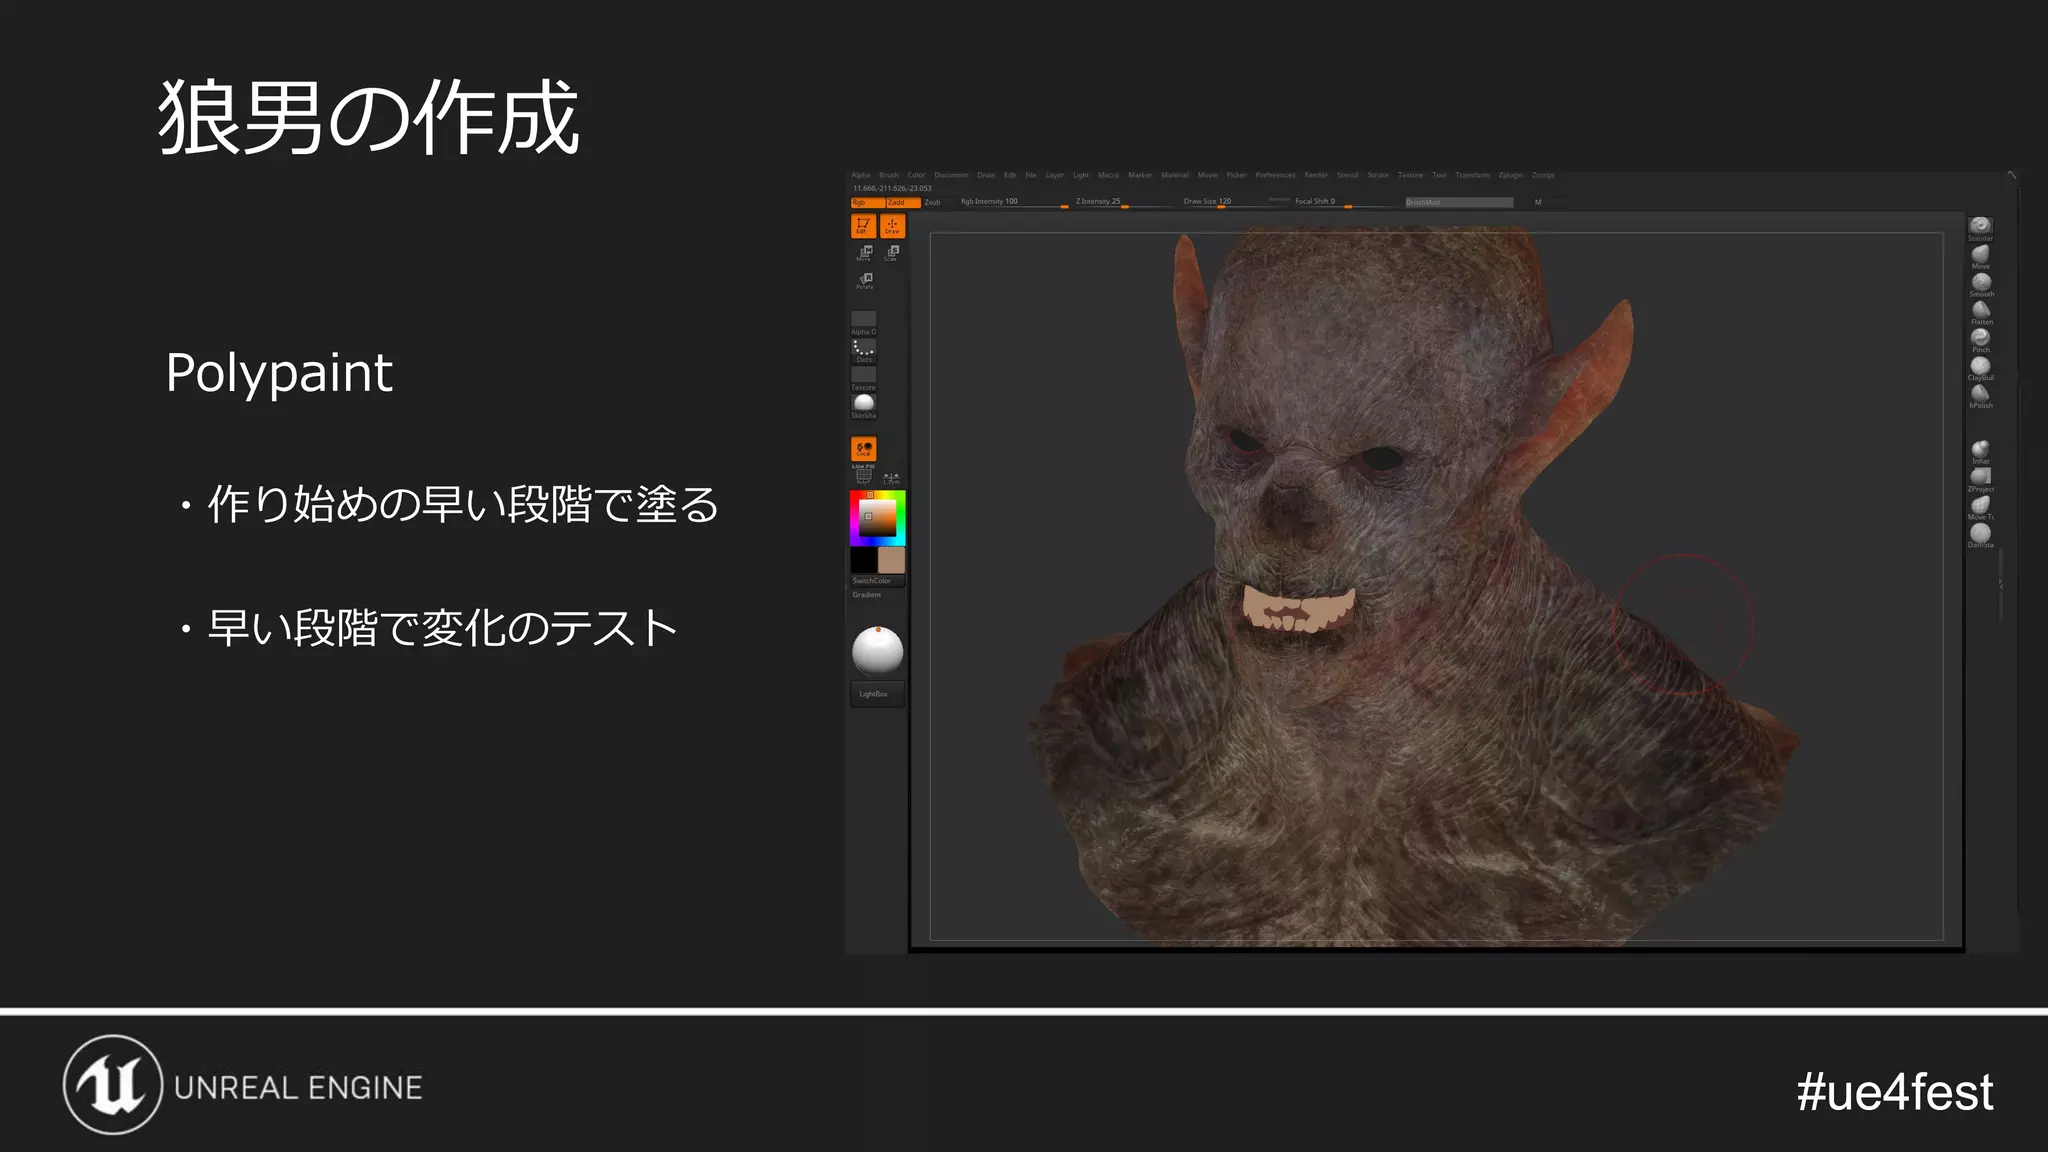Open the SkinShade material selector
Viewport: 2048px width, 1152px height.
(863, 406)
